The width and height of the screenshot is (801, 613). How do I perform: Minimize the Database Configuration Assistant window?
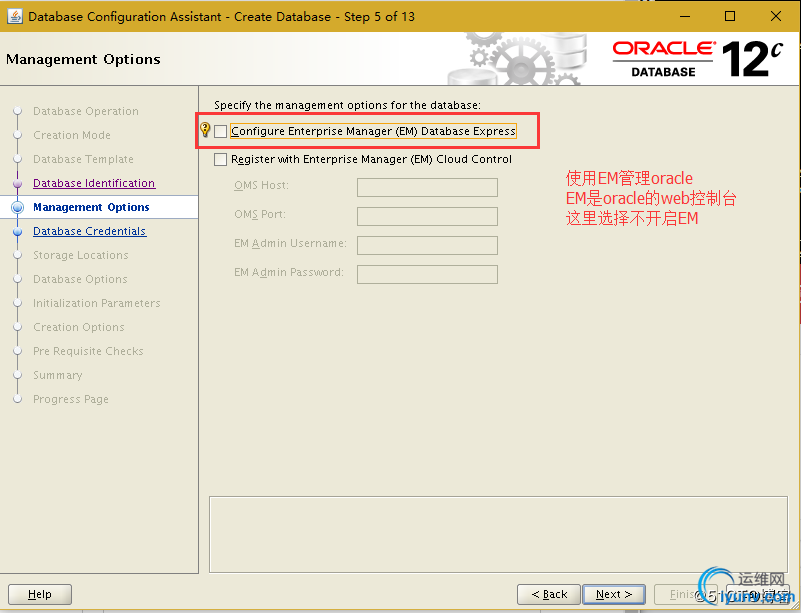[685, 16]
